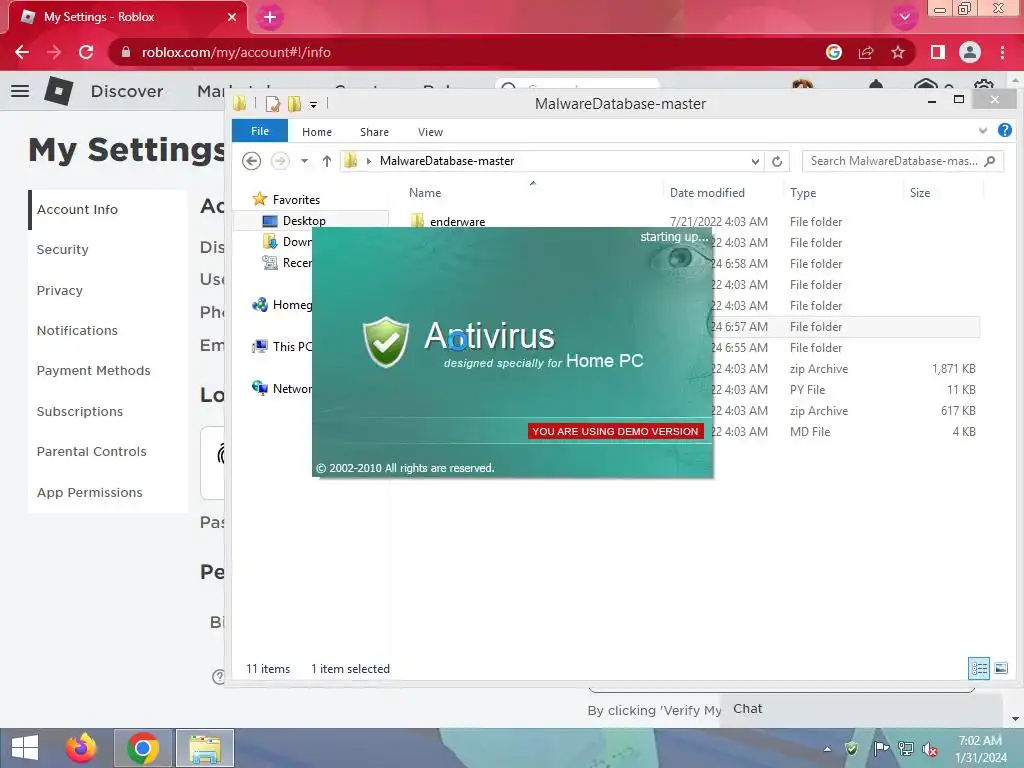
Task: Click Action Center flag tray icon
Action: [x=881, y=748]
